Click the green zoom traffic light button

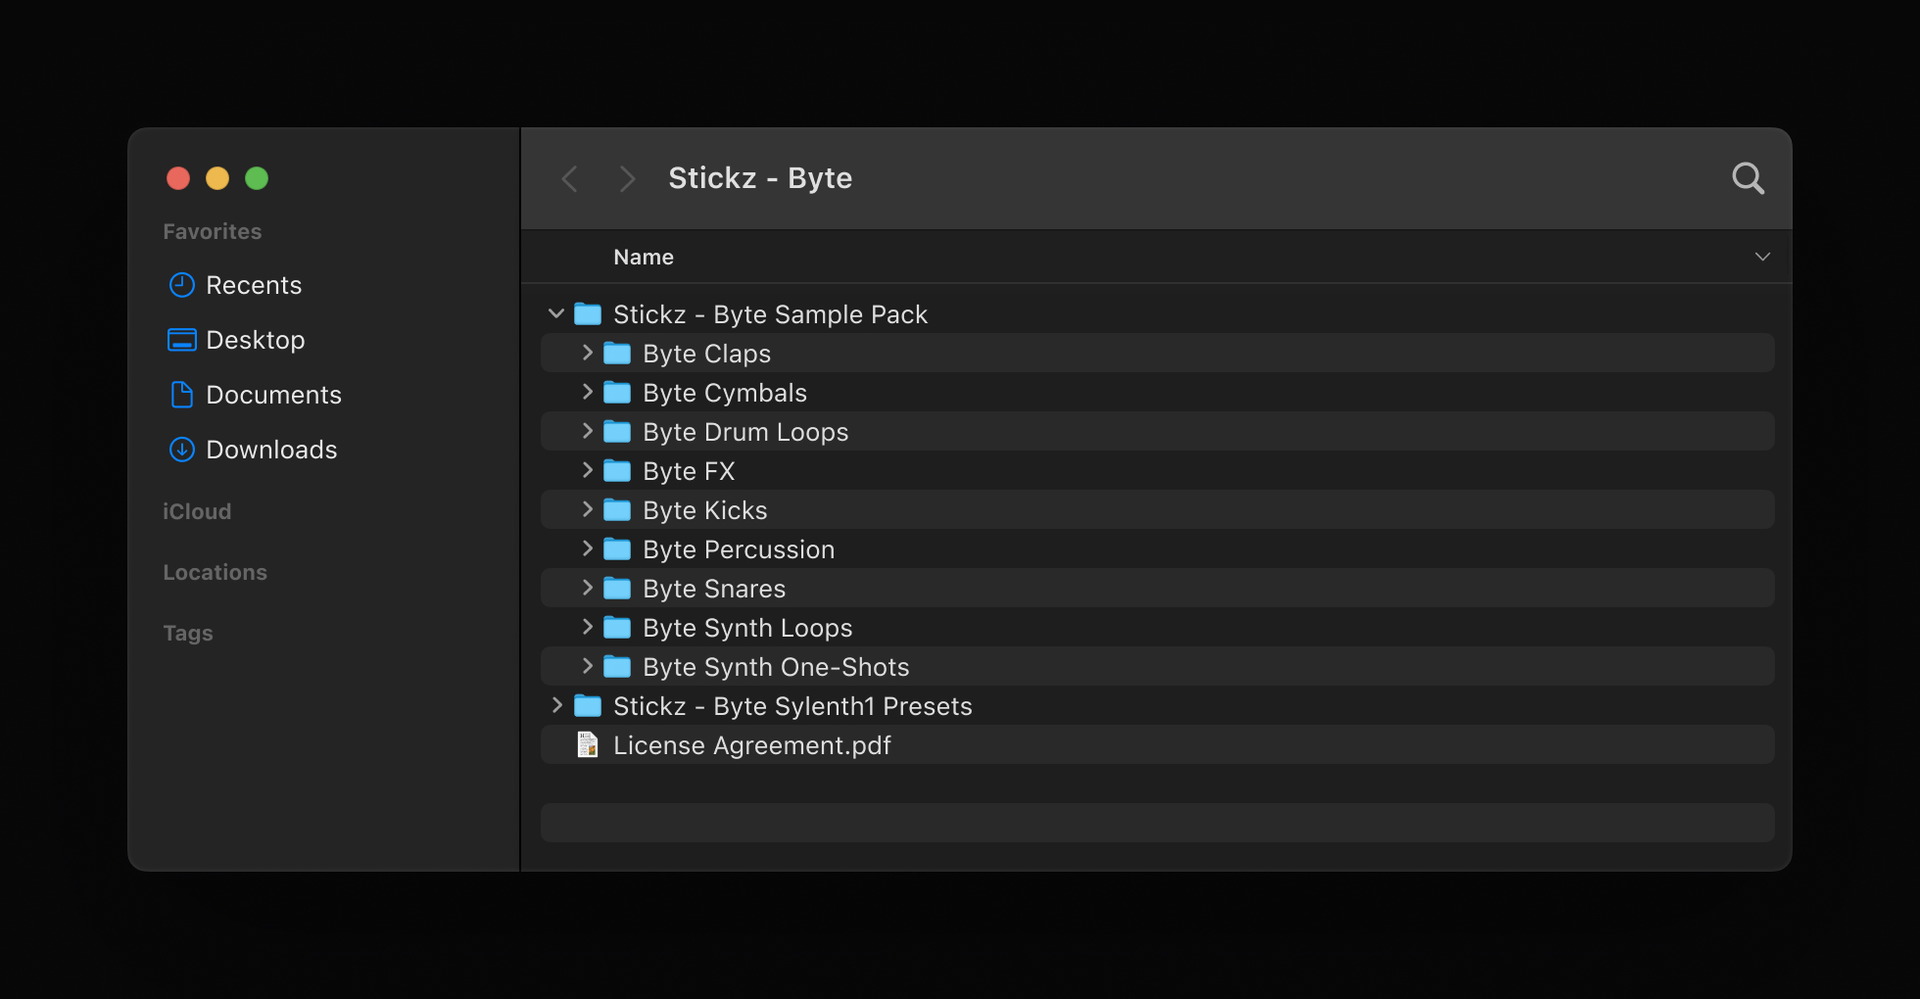point(256,178)
